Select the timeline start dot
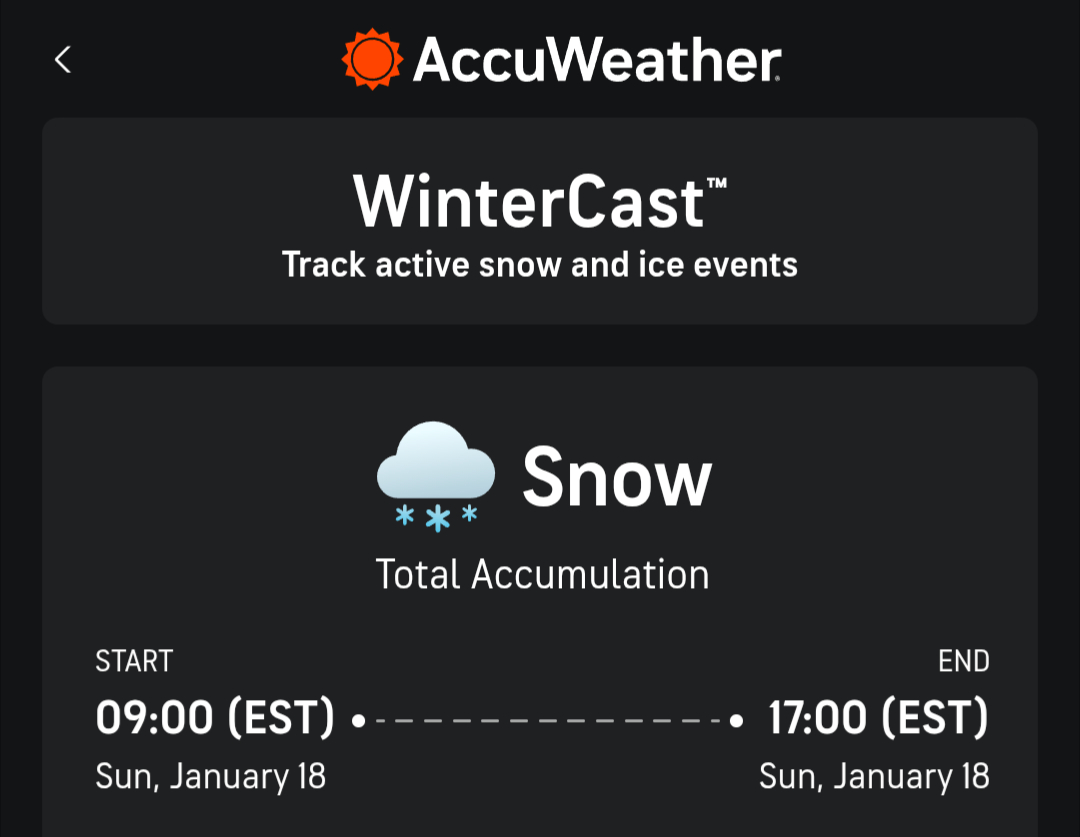The image size is (1080, 837). 358,719
